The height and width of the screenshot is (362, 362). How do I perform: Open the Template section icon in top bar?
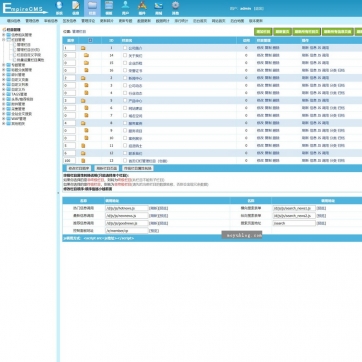coord(109,8)
